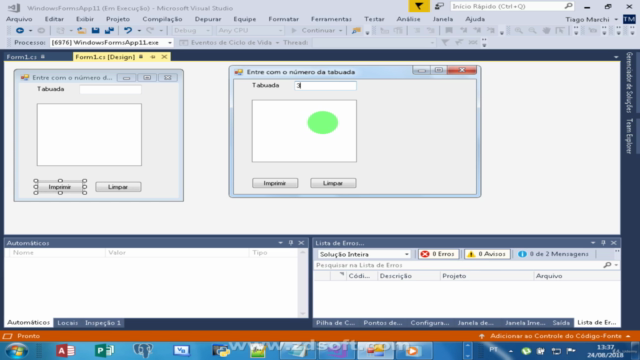This screenshot has height=360, width=640.
Task: Click the quick launch search magnifier
Action: 568,6
